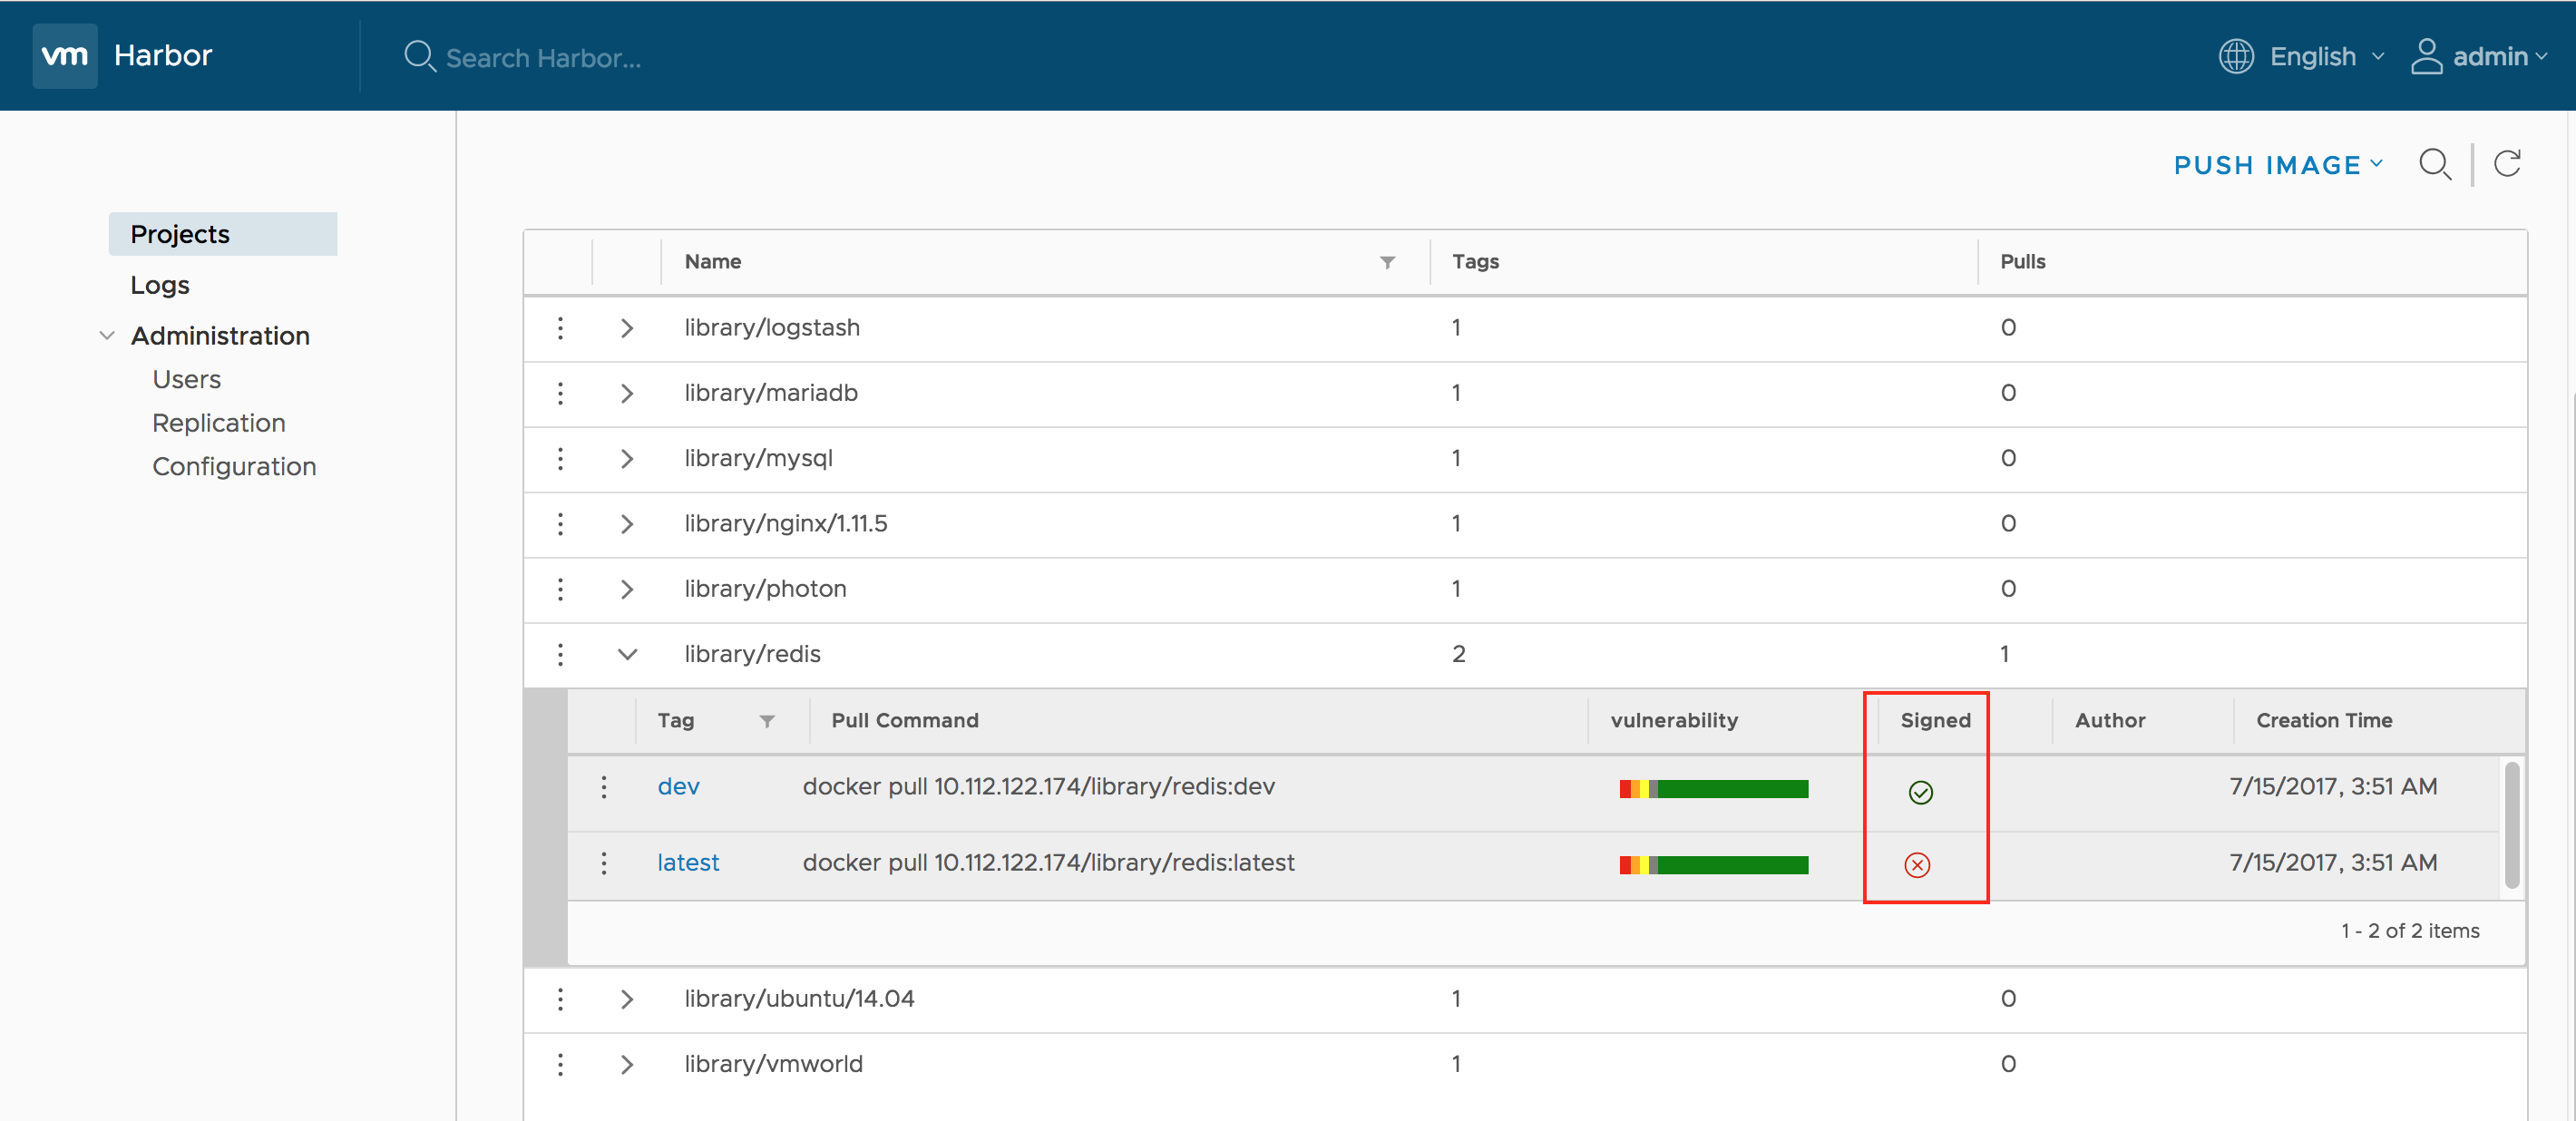This screenshot has width=2576, height=1121.
Task: Click the admin user avatar icon
Action: [x=2426, y=56]
